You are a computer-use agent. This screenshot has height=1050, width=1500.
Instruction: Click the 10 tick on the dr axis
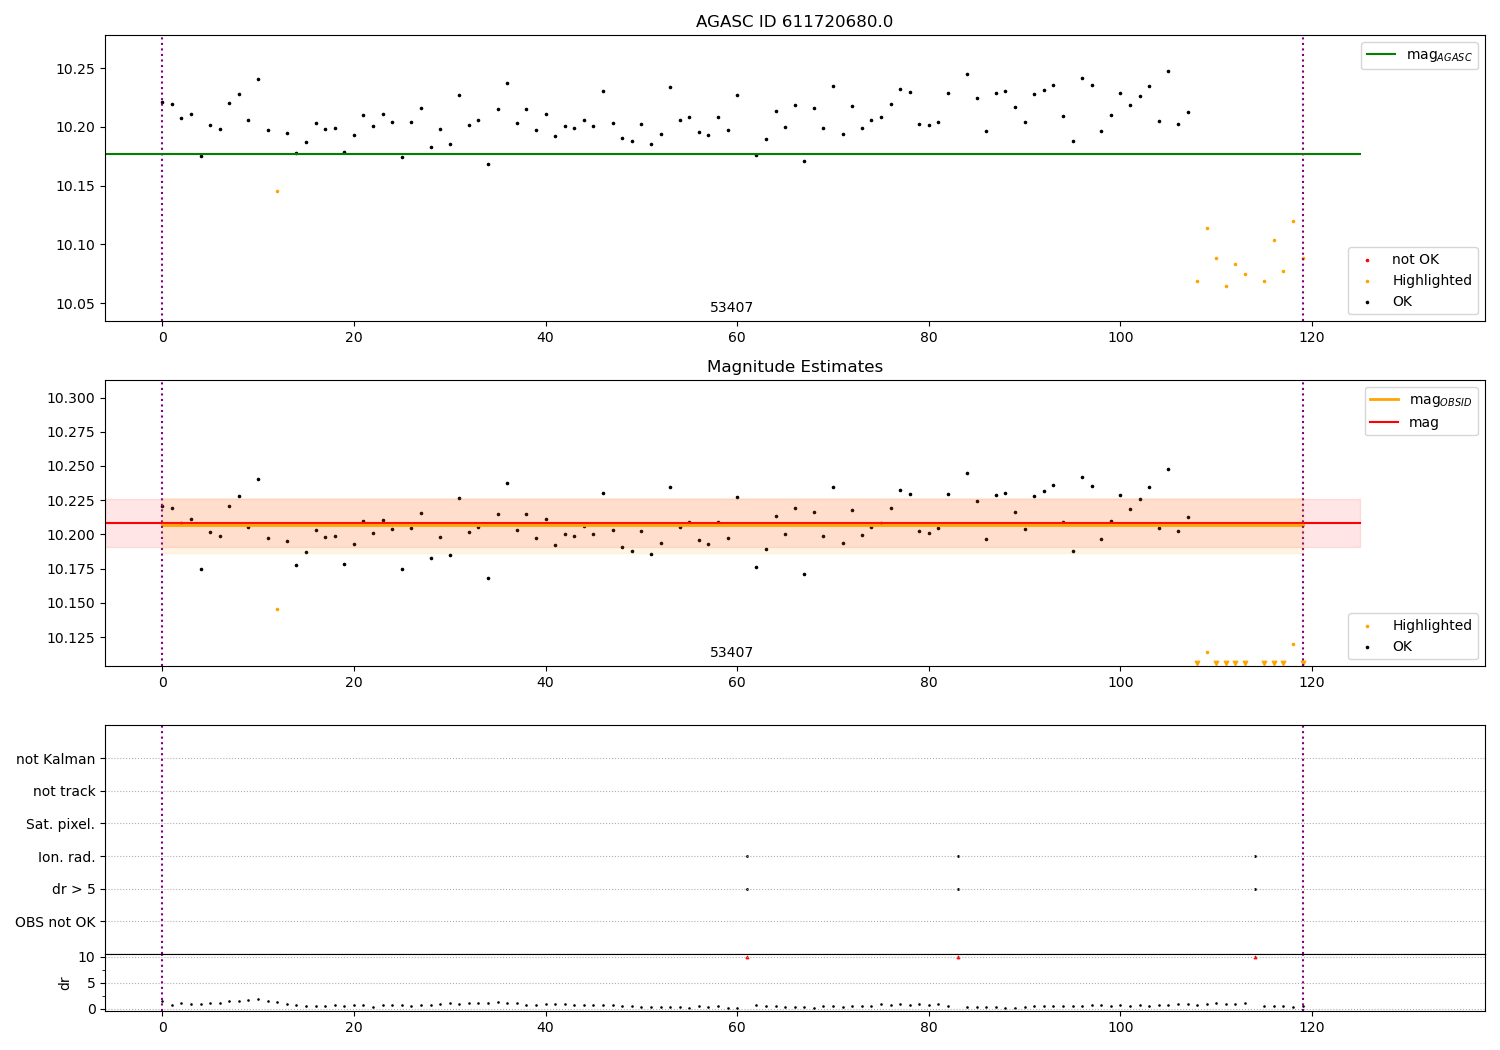click(86, 957)
